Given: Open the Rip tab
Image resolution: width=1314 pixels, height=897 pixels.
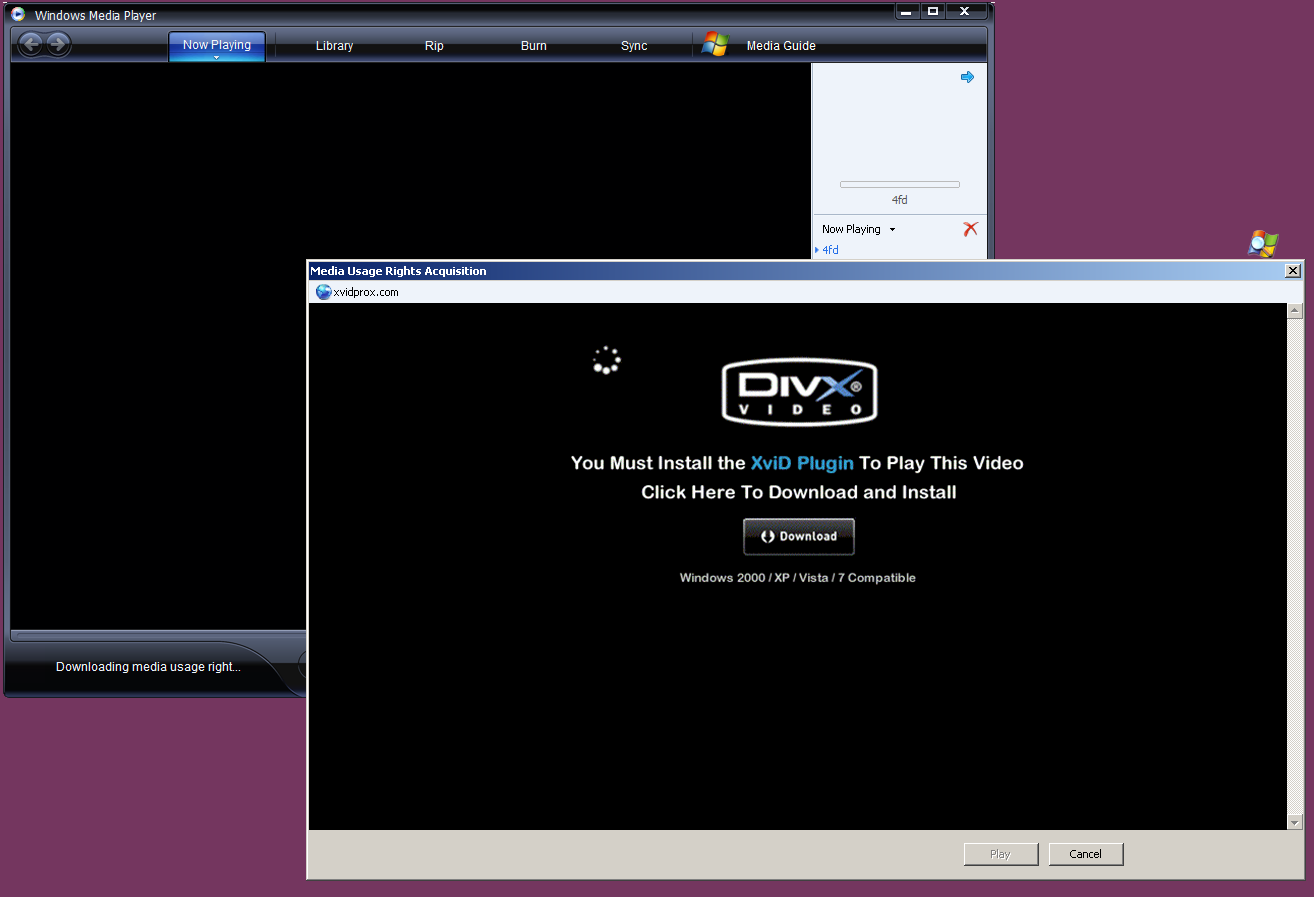Looking at the screenshot, I should pos(434,46).
